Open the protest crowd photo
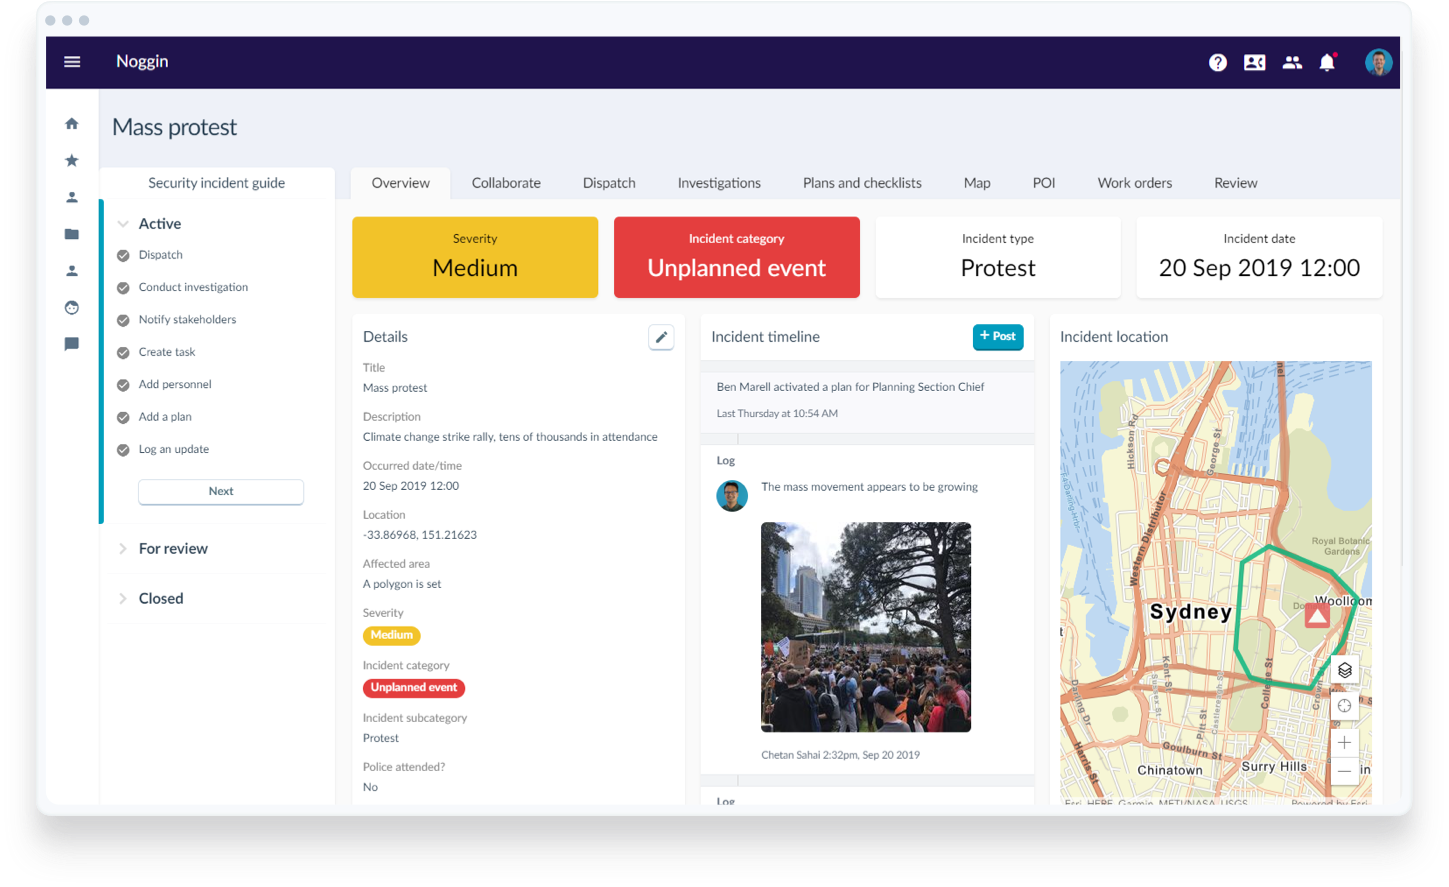 click(x=866, y=626)
